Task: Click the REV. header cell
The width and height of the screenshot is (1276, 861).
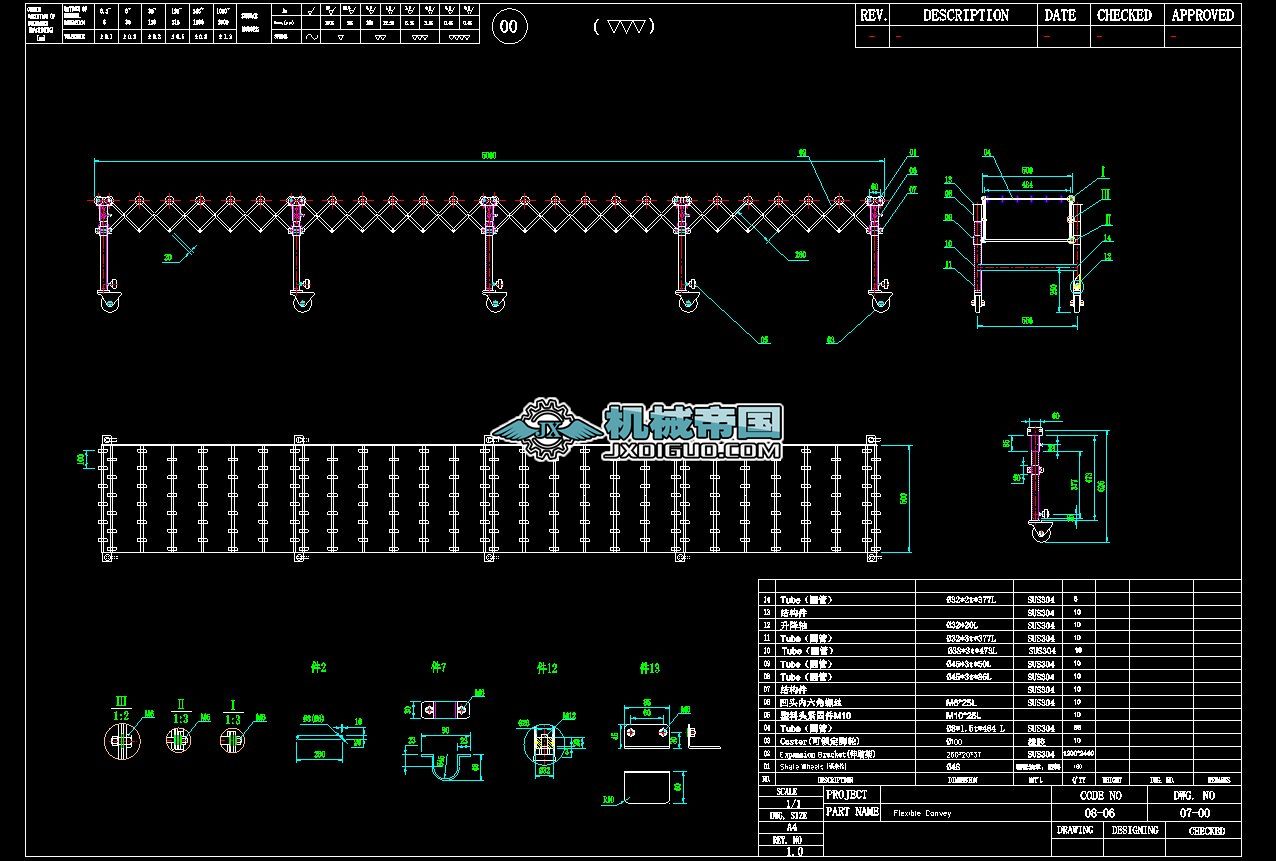Action: (x=872, y=15)
